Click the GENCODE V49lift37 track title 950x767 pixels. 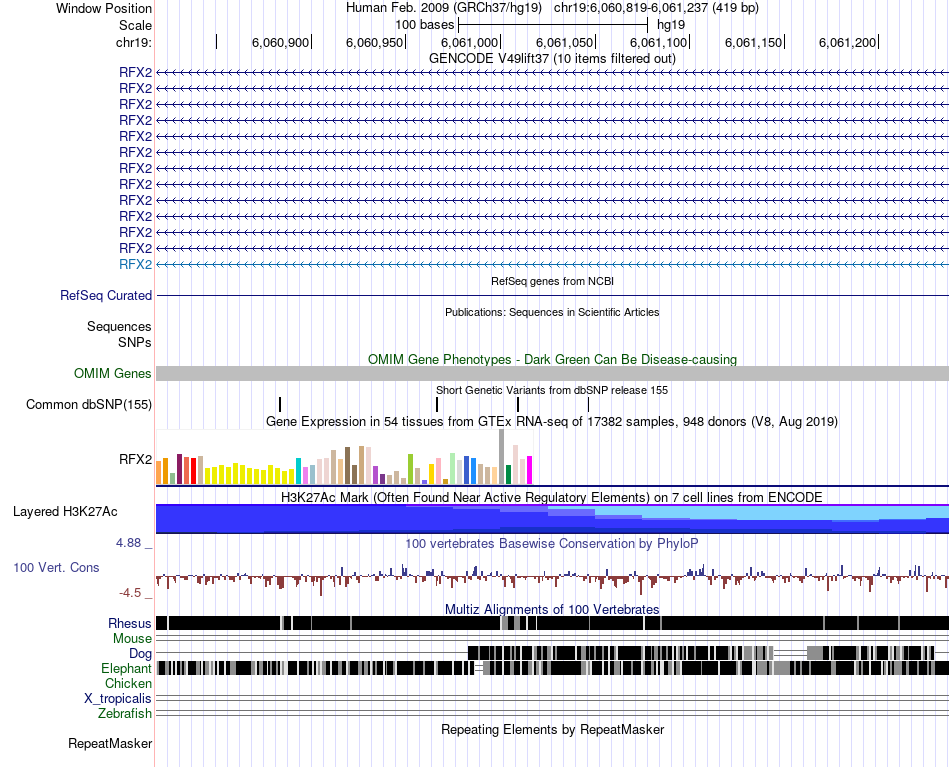tap(552, 59)
